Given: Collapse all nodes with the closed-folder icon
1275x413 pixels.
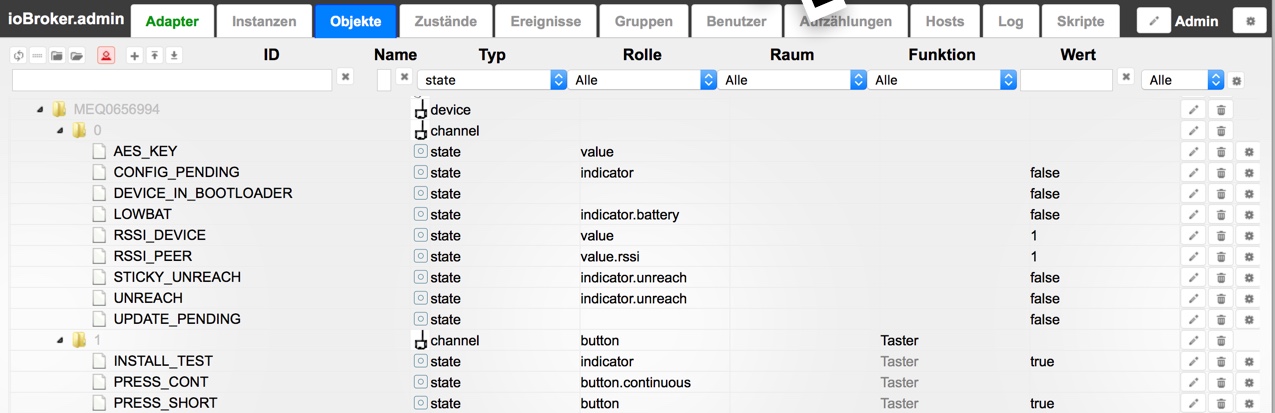Looking at the screenshot, I should click(57, 56).
